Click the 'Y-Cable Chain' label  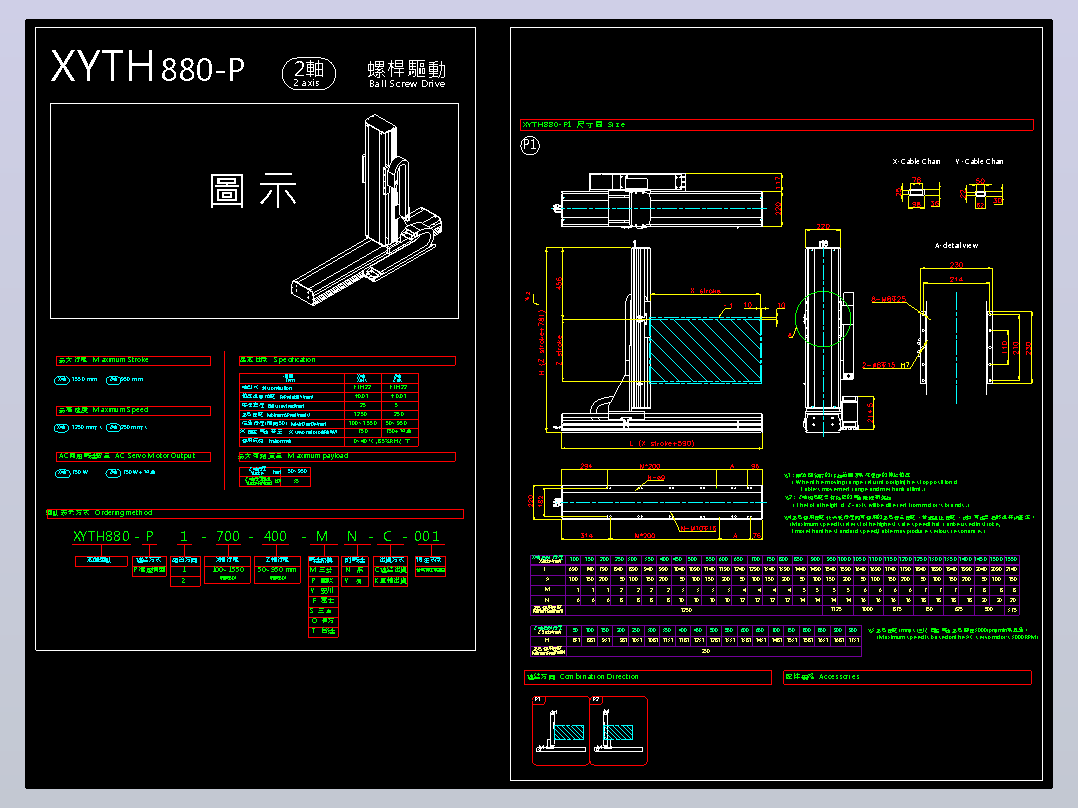tap(979, 162)
